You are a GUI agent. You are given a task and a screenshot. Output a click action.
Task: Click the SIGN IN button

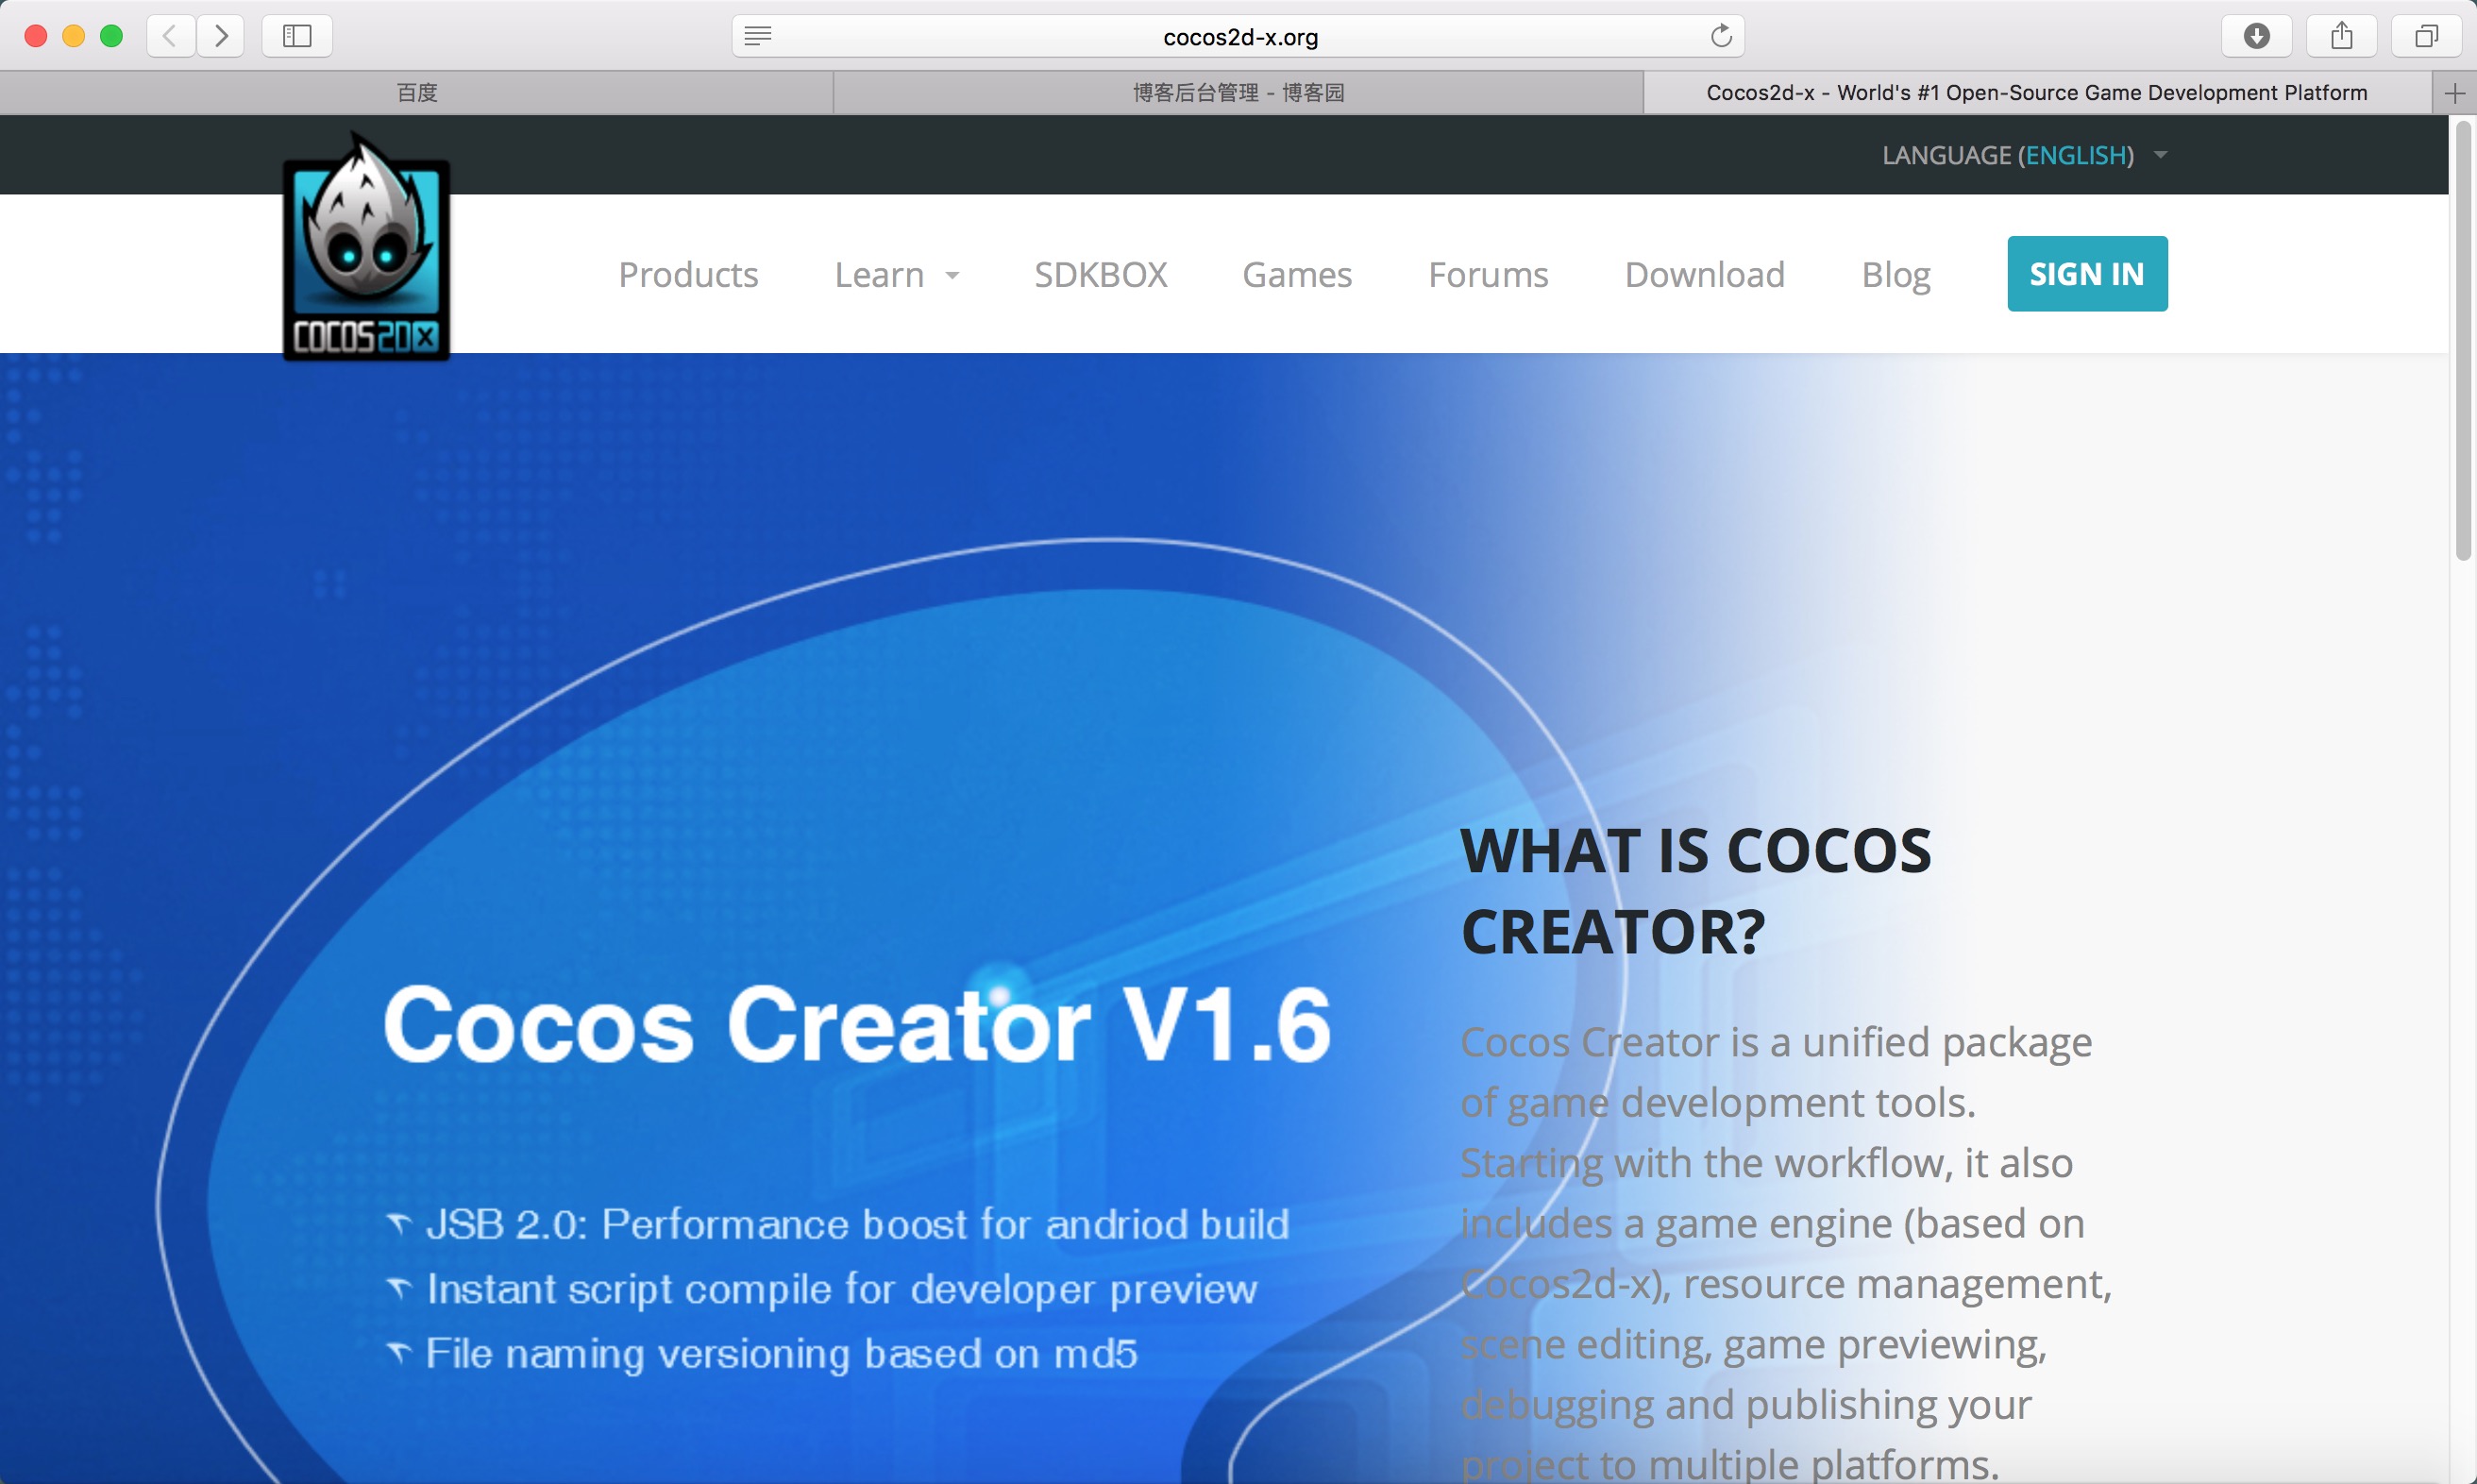point(2087,273)
